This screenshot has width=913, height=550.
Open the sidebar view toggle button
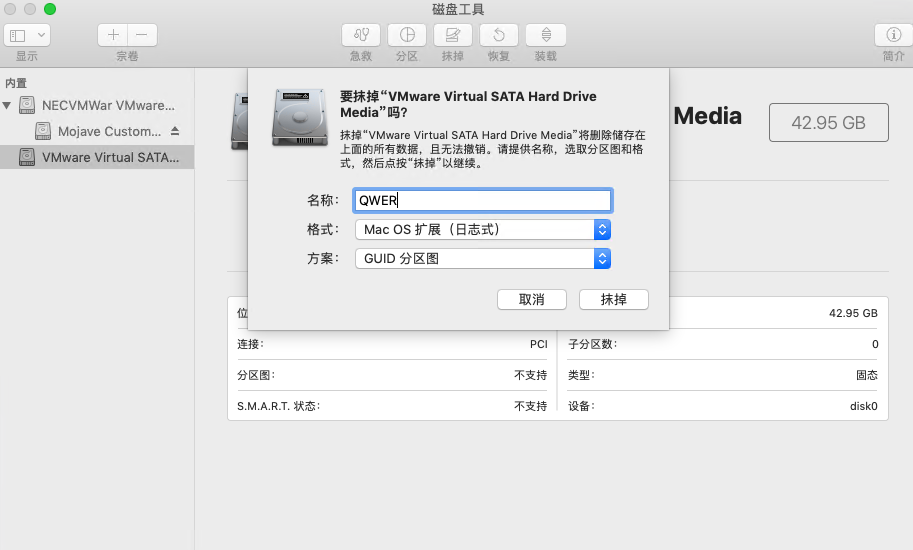click(x=18, y=35)
